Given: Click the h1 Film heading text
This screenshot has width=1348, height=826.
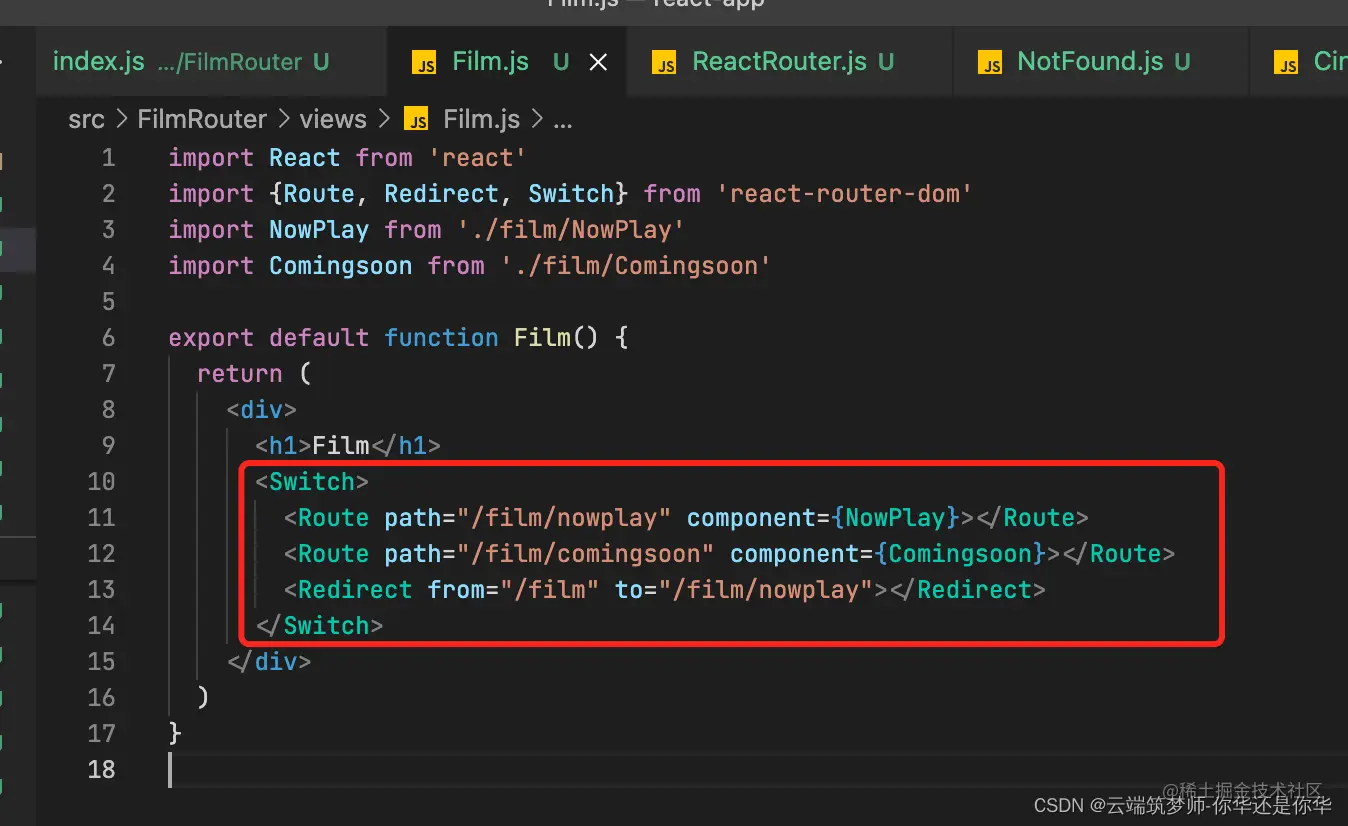Looking at the screenshot, I should (341, 446).
